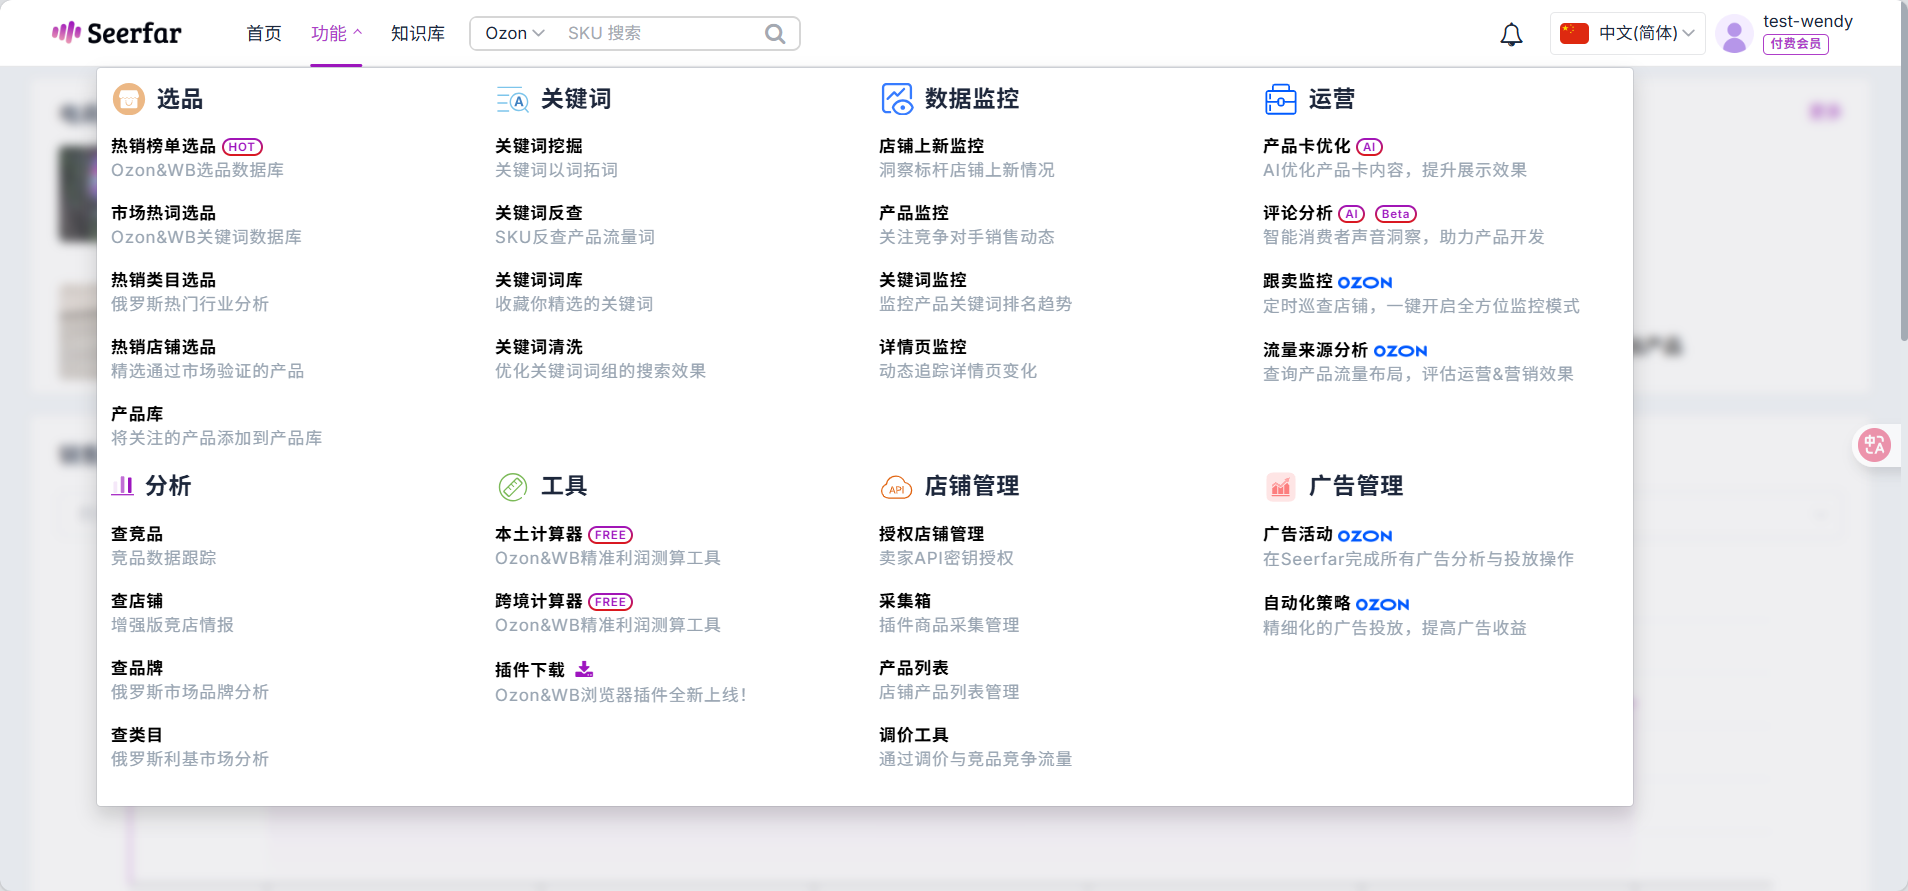Click the test-wendy username

click(x=1808, y=21)
